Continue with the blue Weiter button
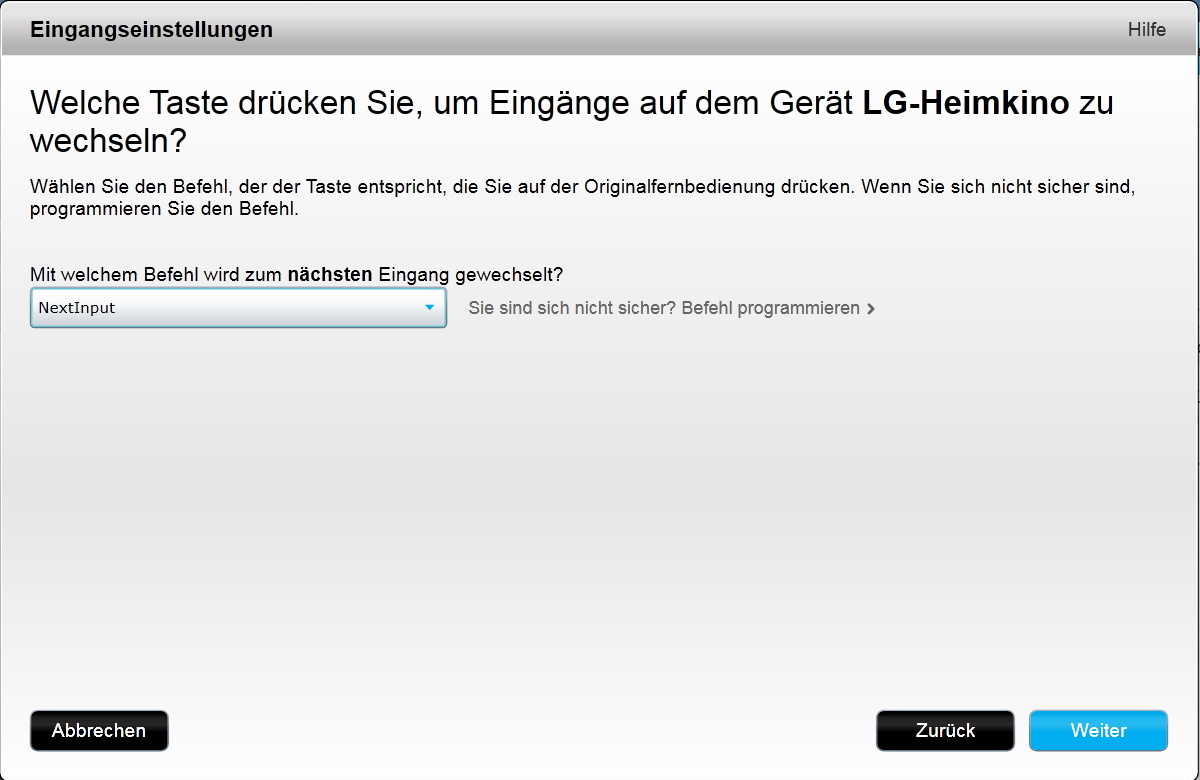Image resolution: width=1200 pixels, height=780 pixels. [1098, 731]
